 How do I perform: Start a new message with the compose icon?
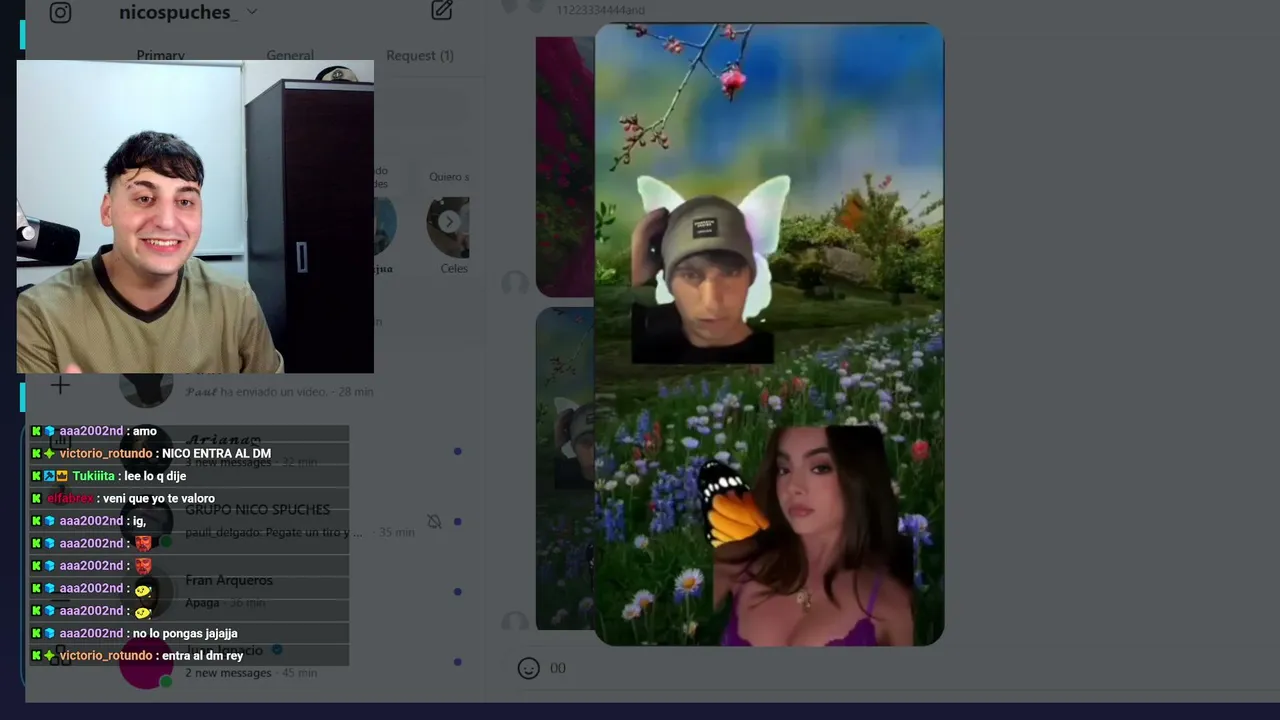tap(442, 11)
